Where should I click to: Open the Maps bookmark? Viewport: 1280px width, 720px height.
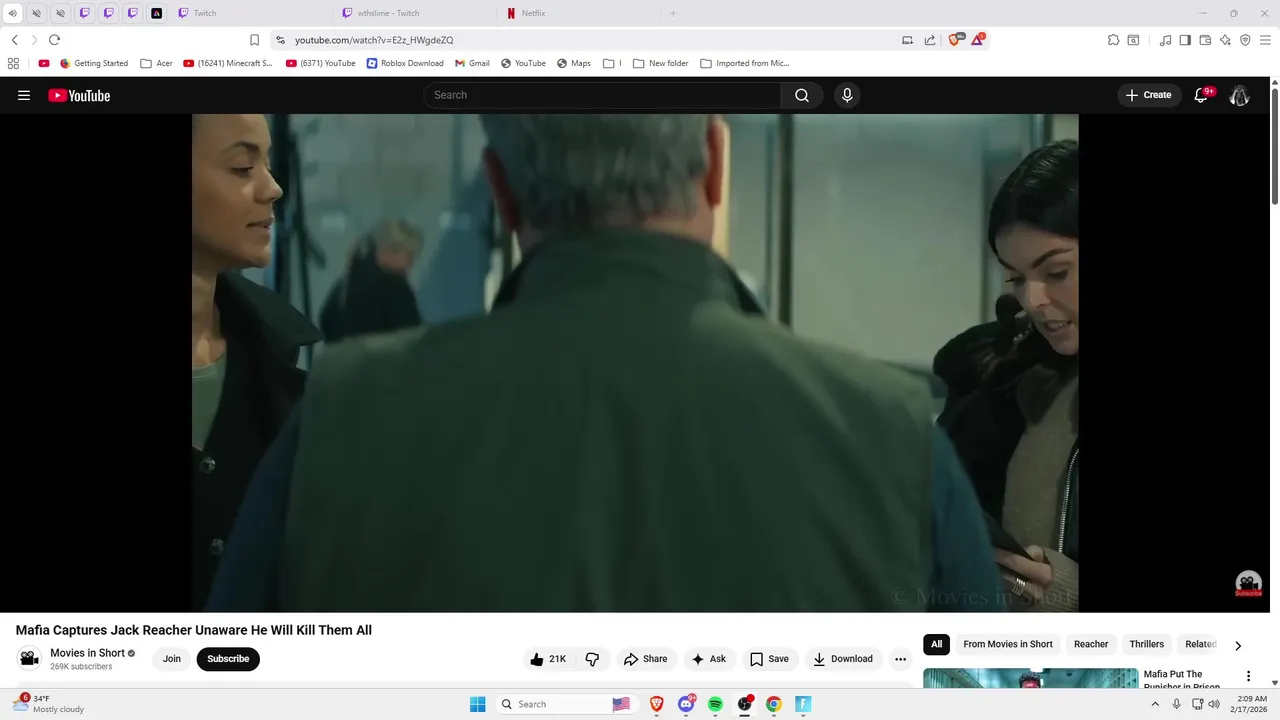pos(573,63)
